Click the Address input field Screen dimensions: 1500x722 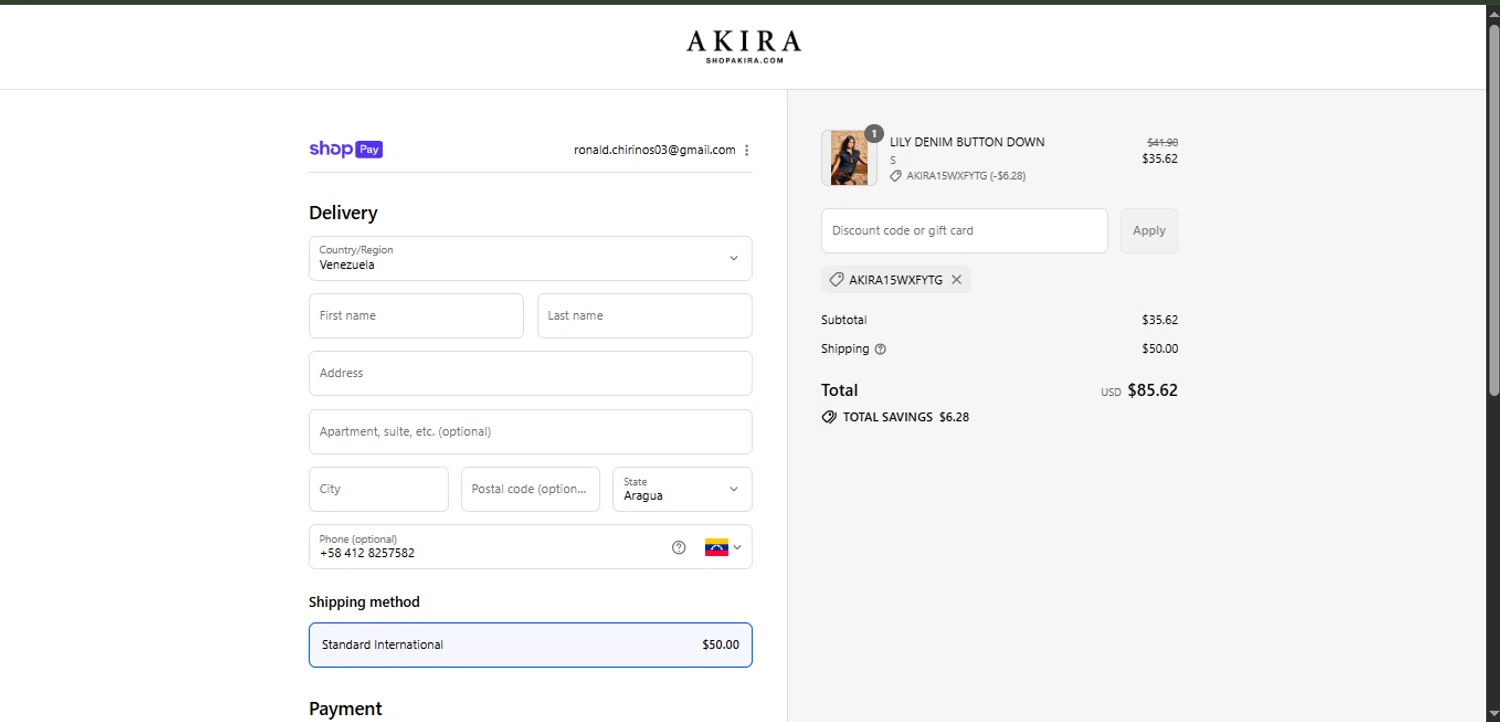(x=530, y=373)
